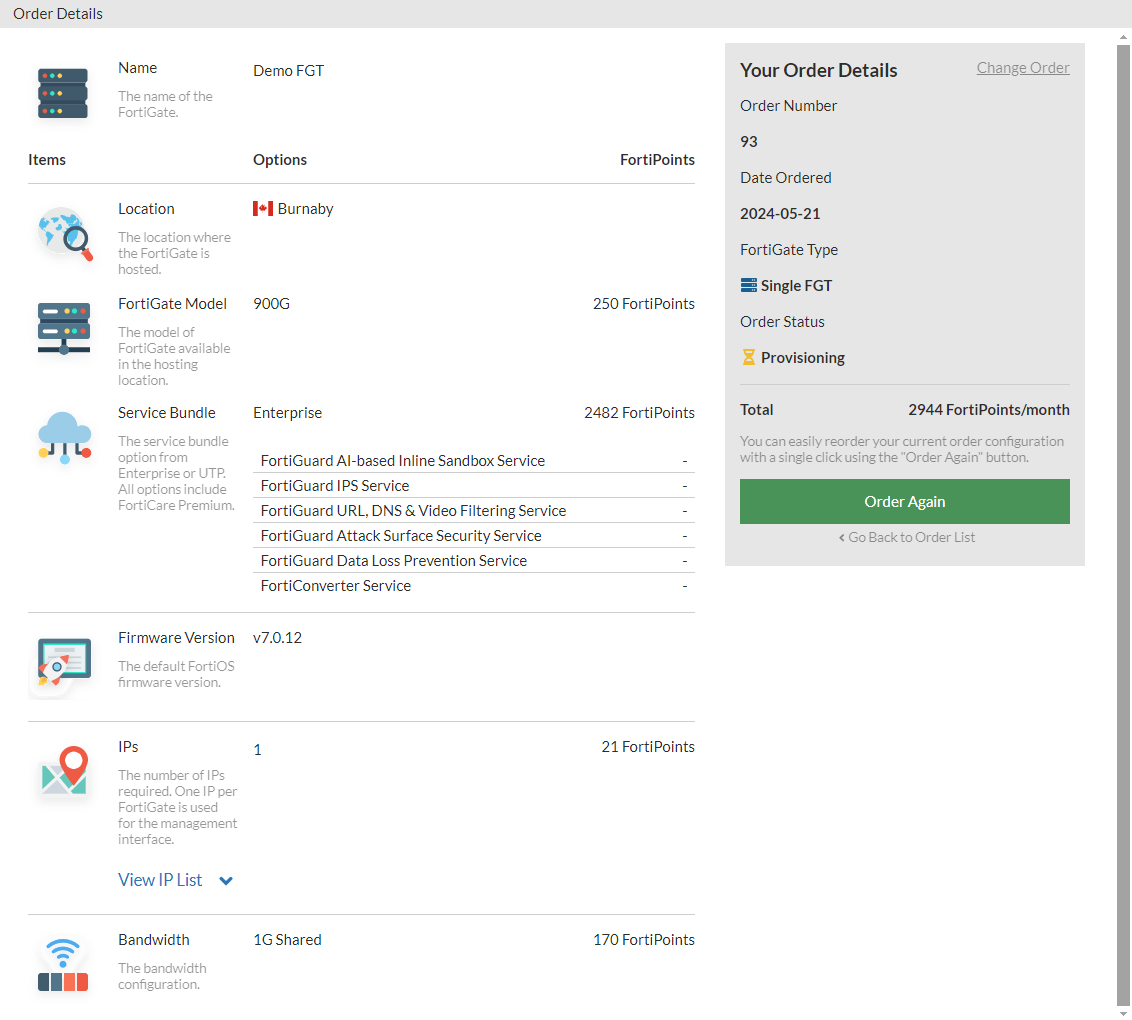Open the View IP List dropdown arrow

225,881
